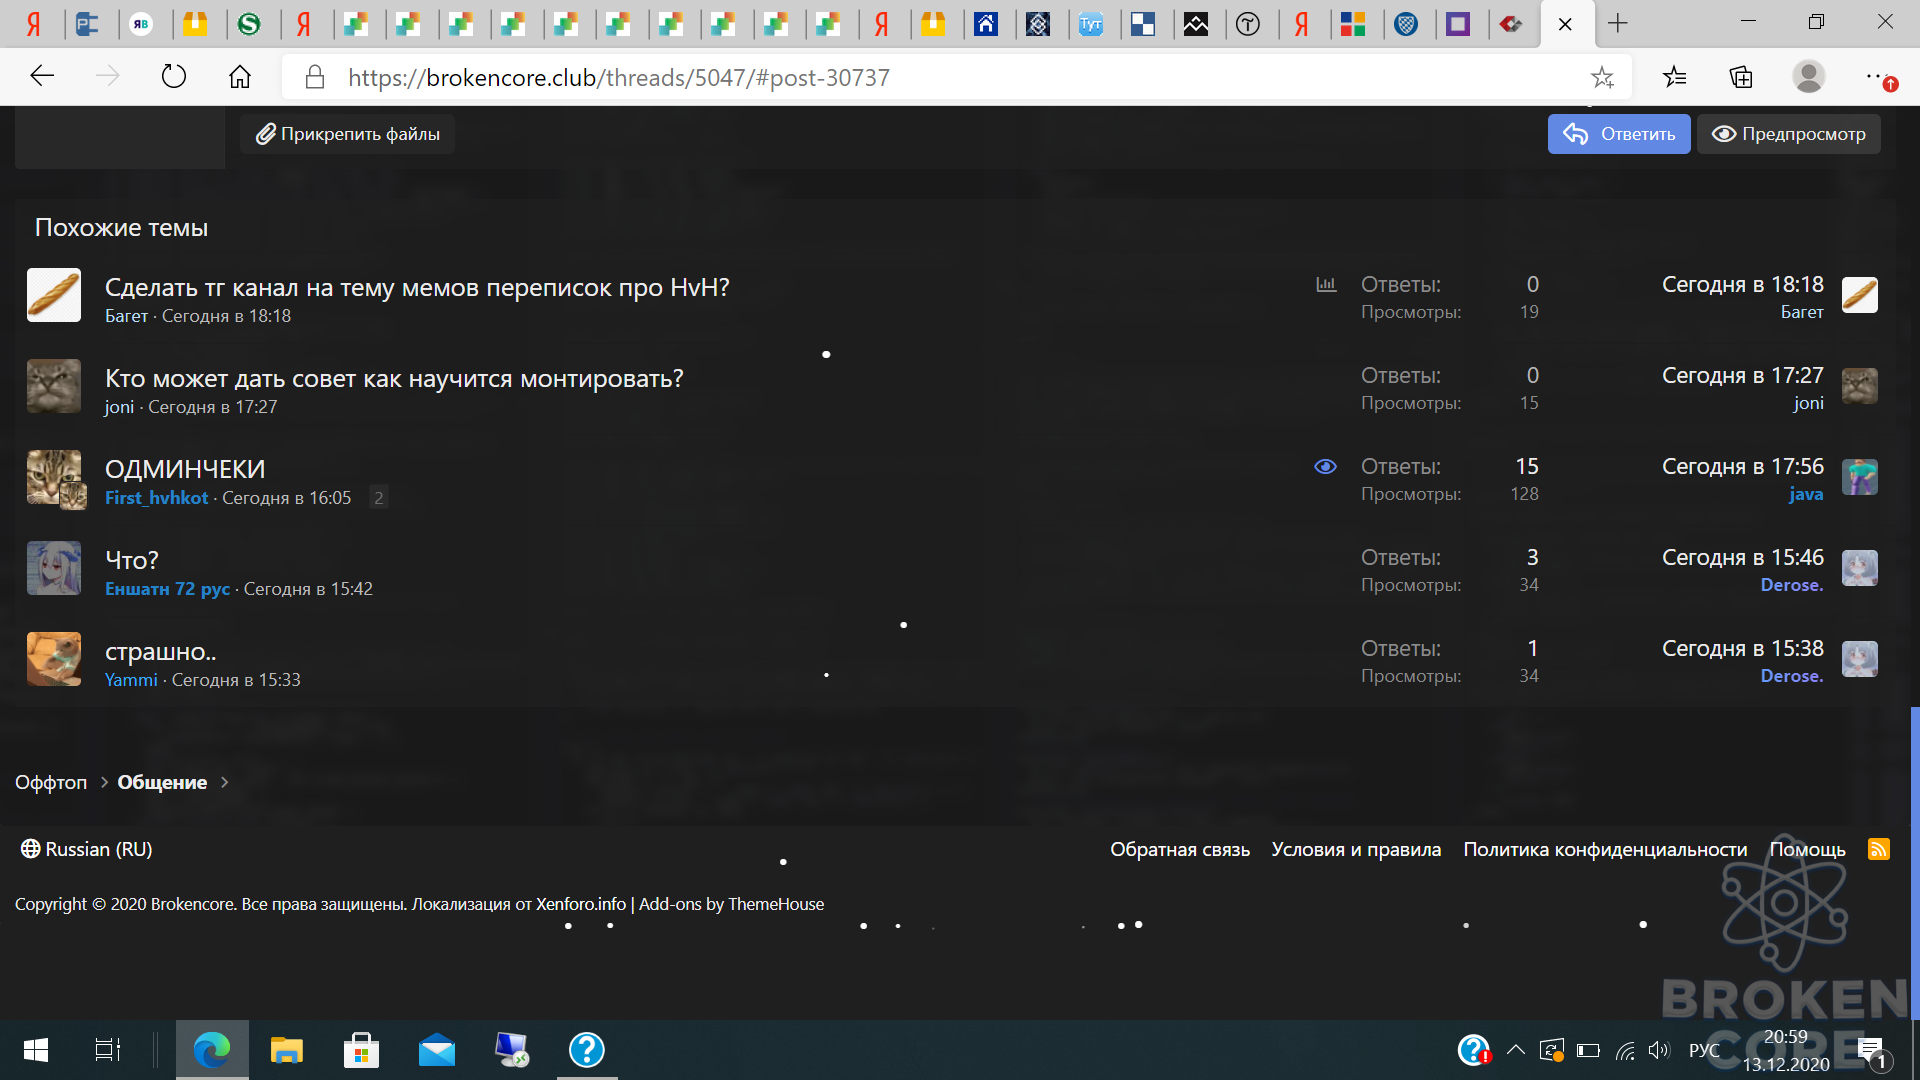Open Условия и правила footer link
Image resolution: width=1920 pixels, height=1080 pixels.
point(1356,849)
